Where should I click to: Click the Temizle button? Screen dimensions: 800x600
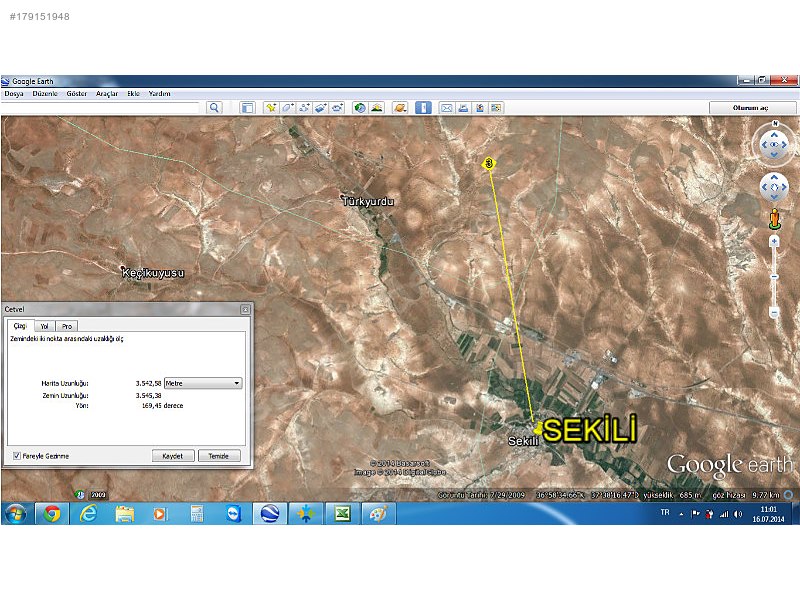click(x=219, y=456)
